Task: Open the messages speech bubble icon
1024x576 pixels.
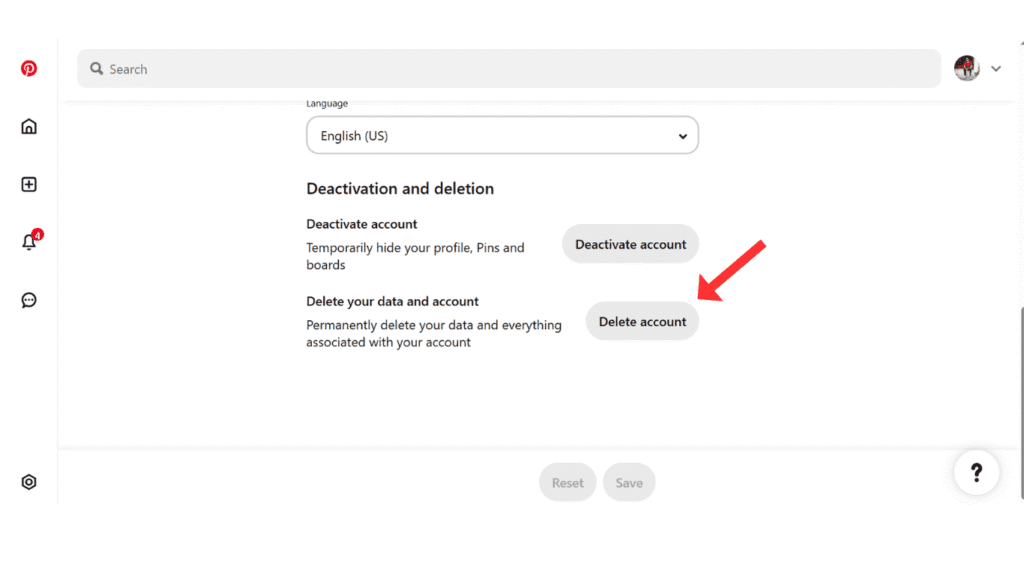Action: [x=29, y=300]
